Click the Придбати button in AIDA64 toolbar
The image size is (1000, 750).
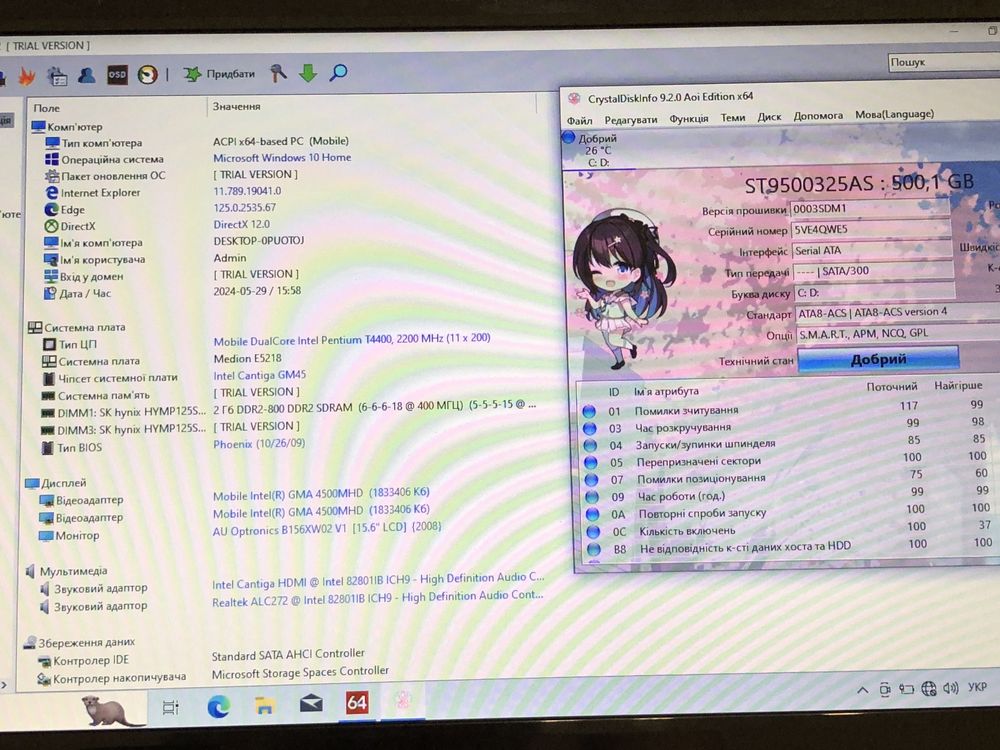pyautogui.click(x=219, y=74)
